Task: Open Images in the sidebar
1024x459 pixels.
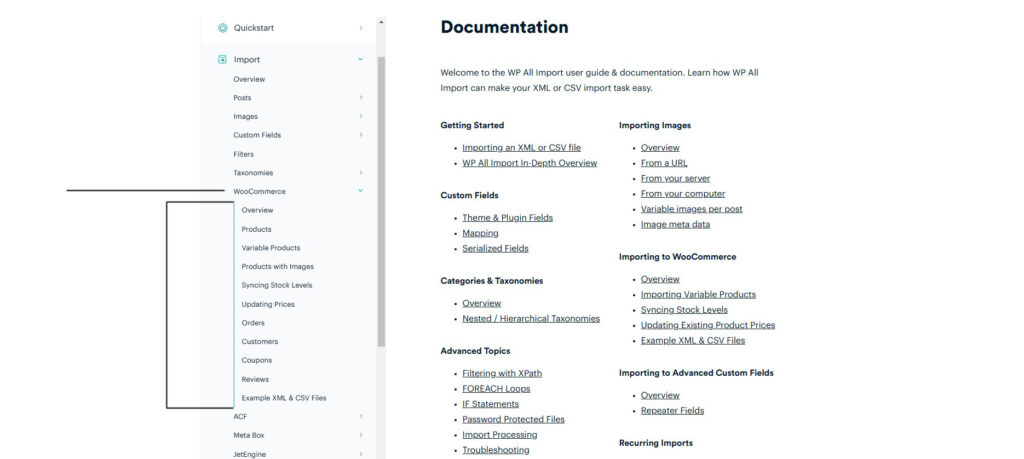Action: [246, 116]
